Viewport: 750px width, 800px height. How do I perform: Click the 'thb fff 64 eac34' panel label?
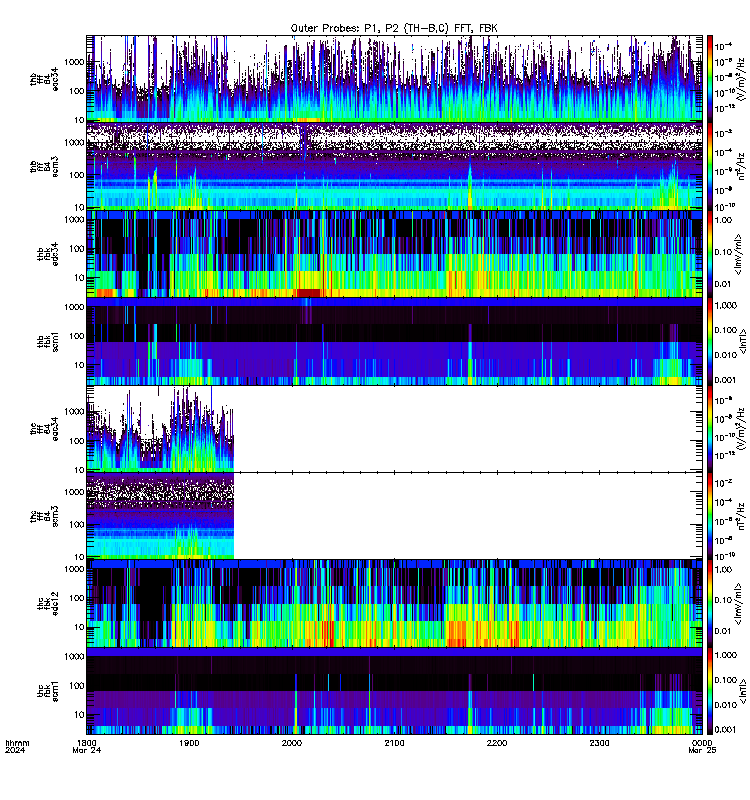(x=44, y=79)
